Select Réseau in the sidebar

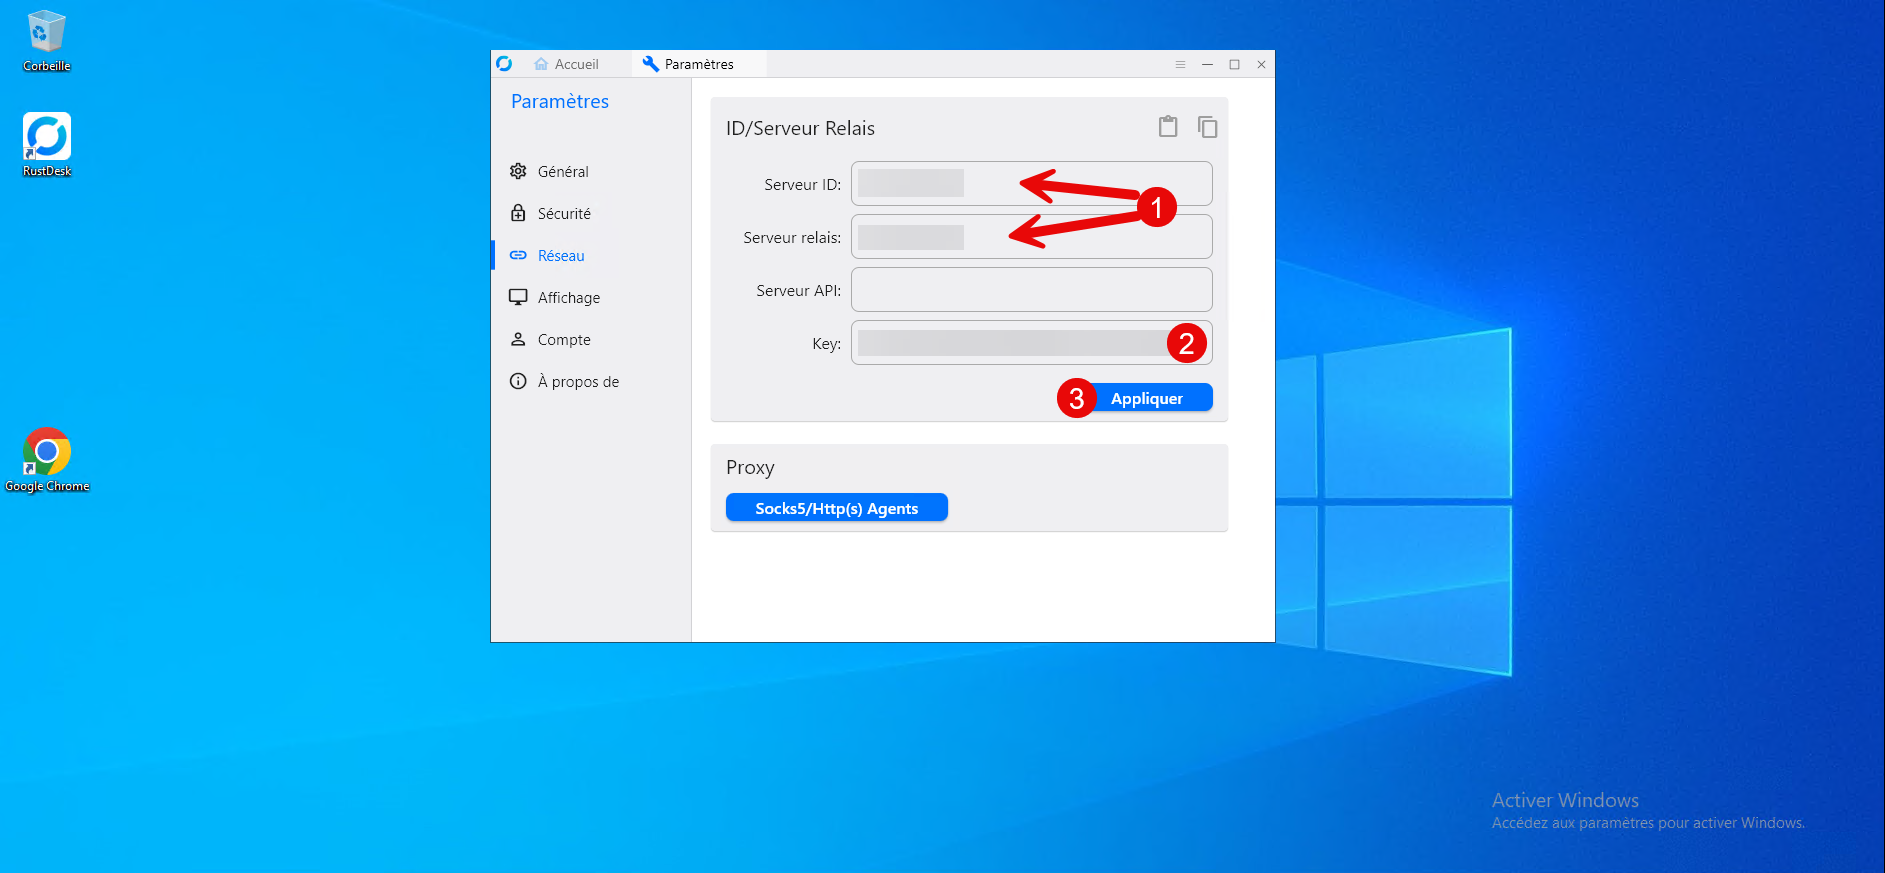point(560,256)
